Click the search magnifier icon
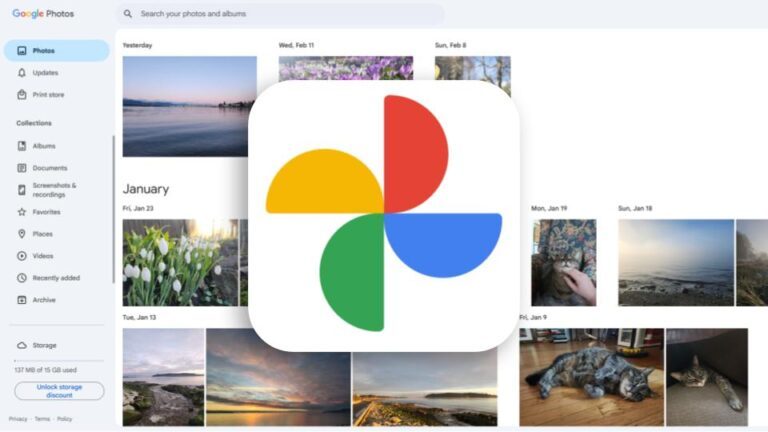The height and width of the screenshot is (432, 768). click(x=128, y=14)
